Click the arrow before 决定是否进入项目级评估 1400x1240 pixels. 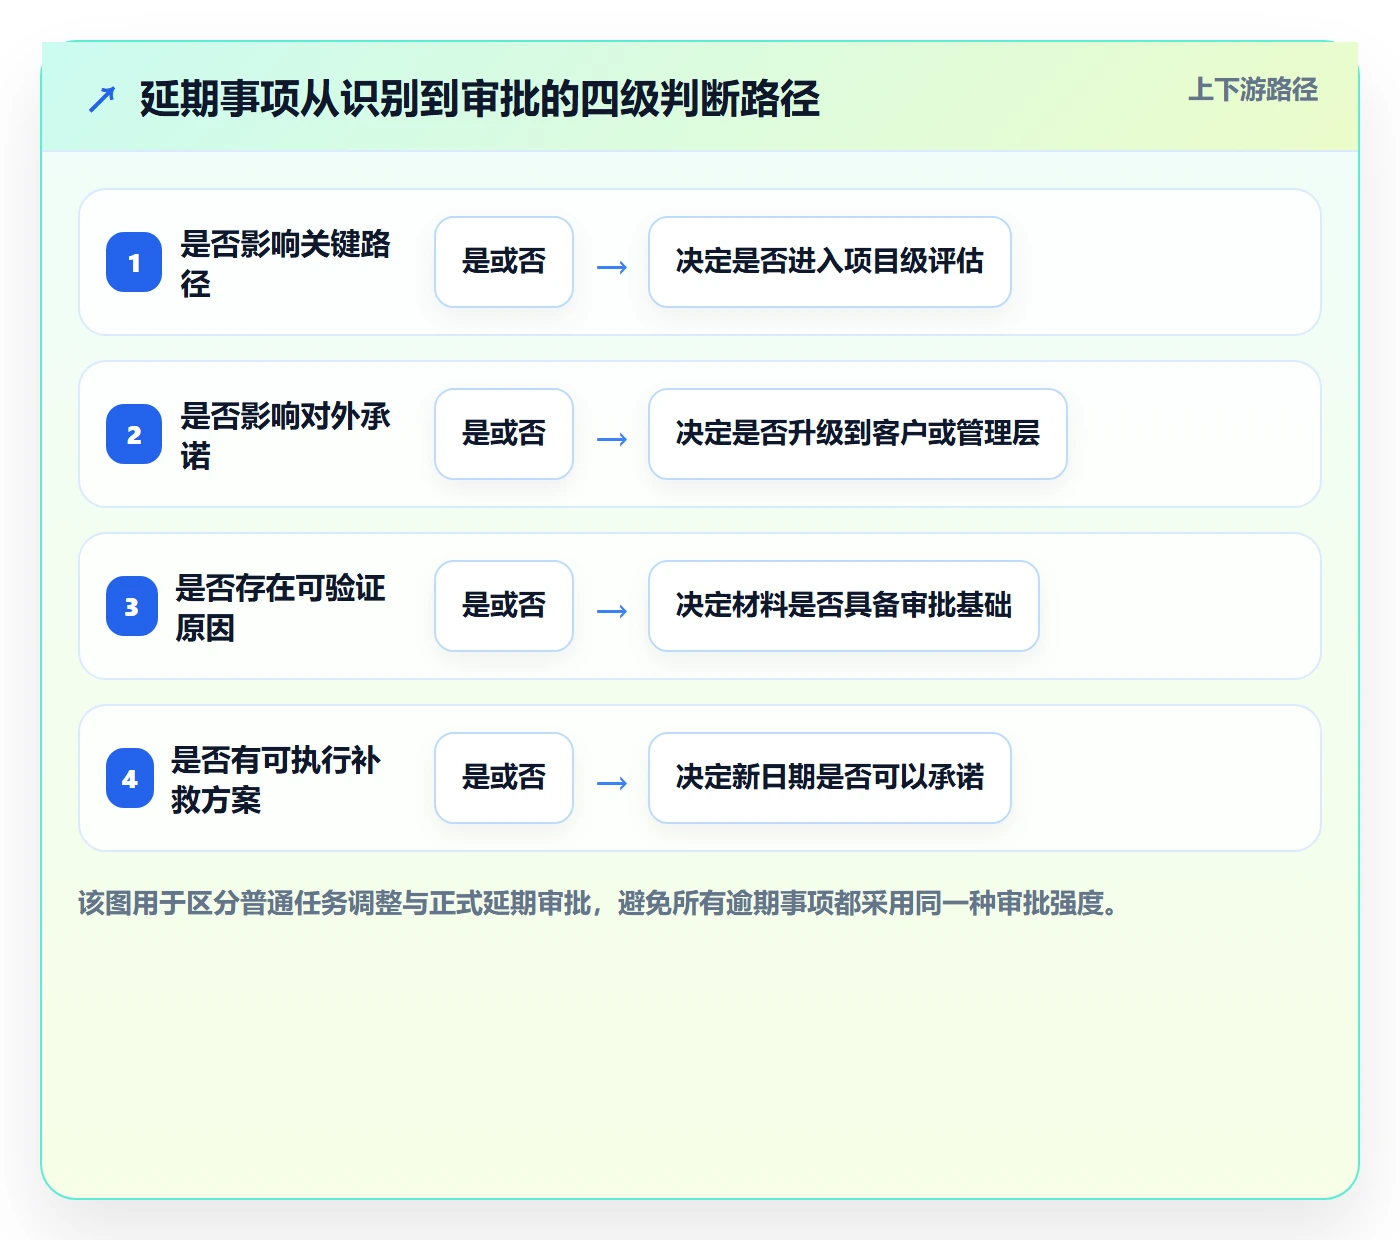pos(612,267)
